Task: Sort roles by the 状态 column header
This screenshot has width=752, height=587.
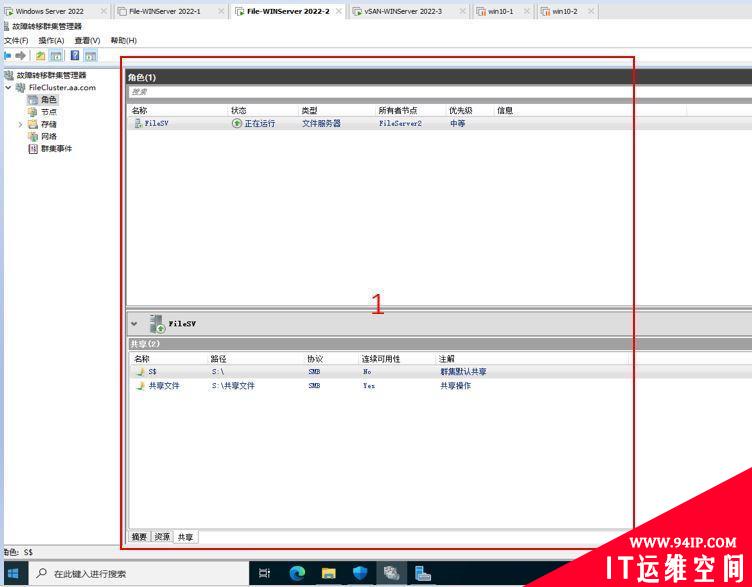Action: click(x=238, y=110)
